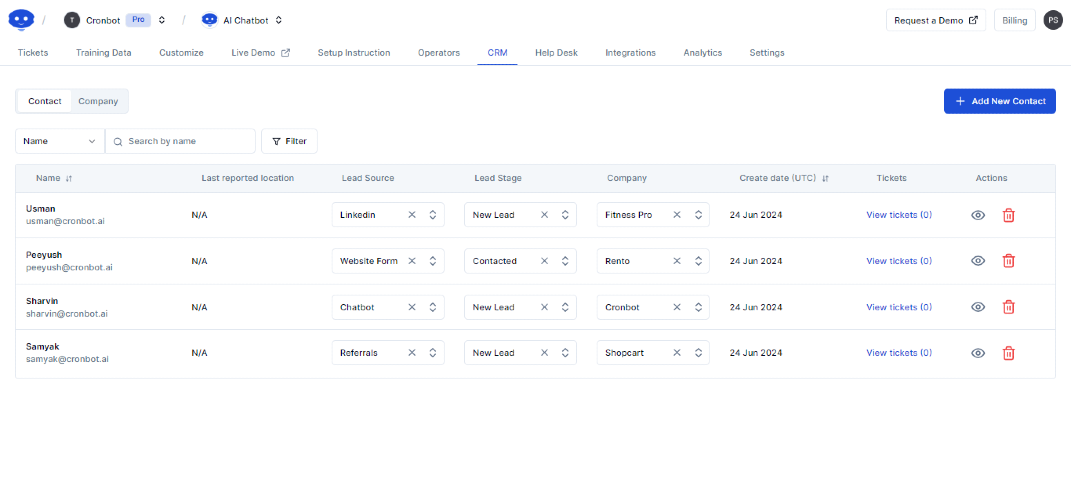Click Add New Contact button
The width and height of the screenshot is (1071, 500).
pos(1000,101)
